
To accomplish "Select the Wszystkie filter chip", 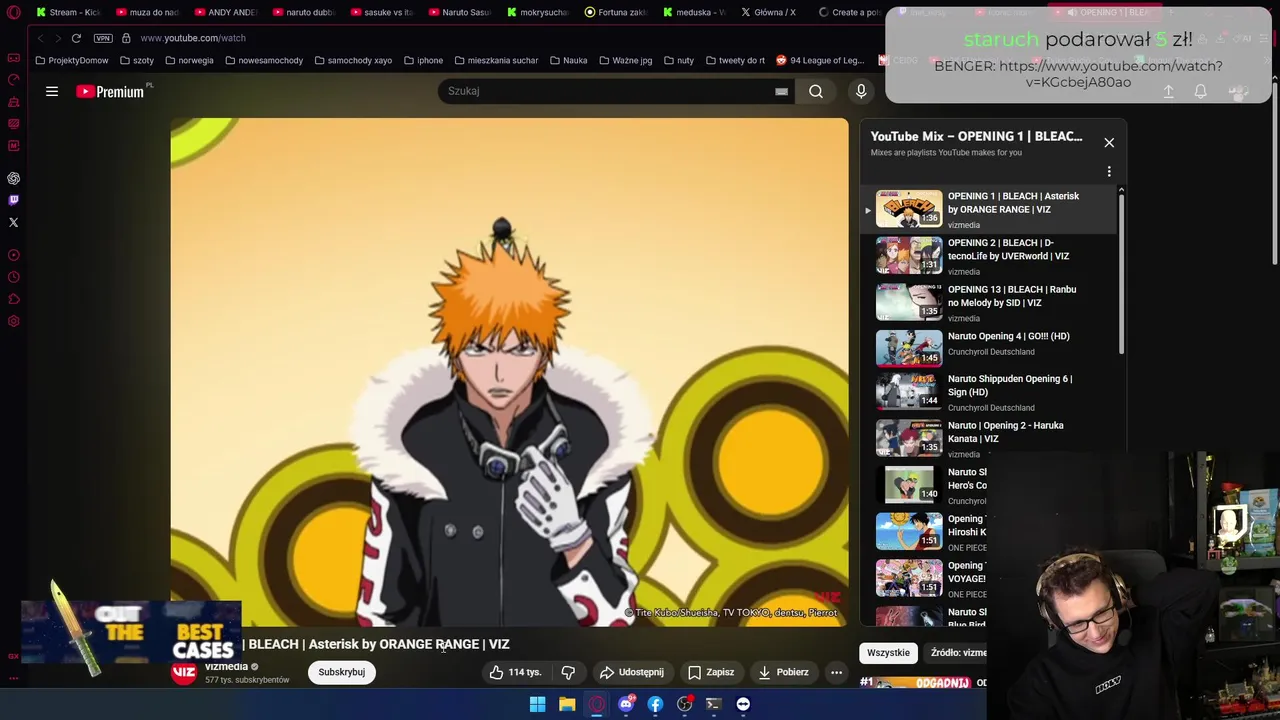I will click(x=888, y=653).
